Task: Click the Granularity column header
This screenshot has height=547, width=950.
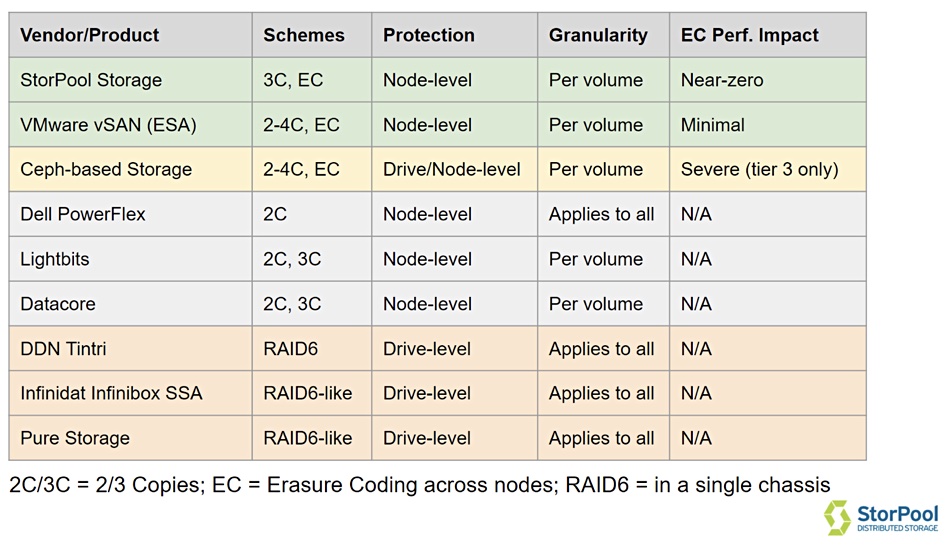Action: [x=603, y=35]
